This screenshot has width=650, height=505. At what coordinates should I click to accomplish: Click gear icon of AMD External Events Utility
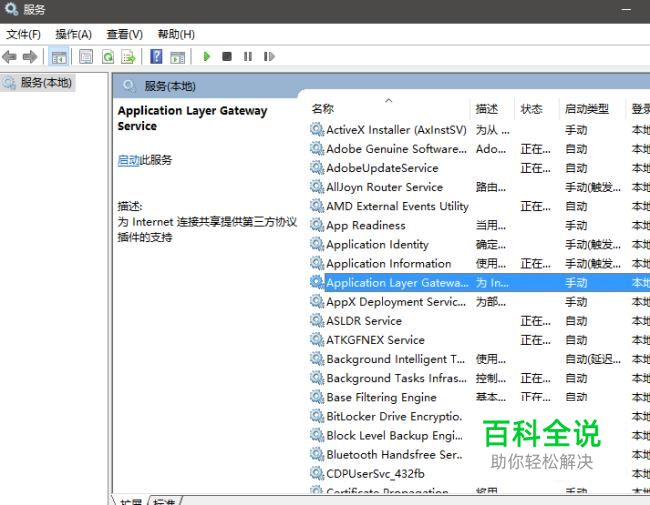(x=317, y=206)
